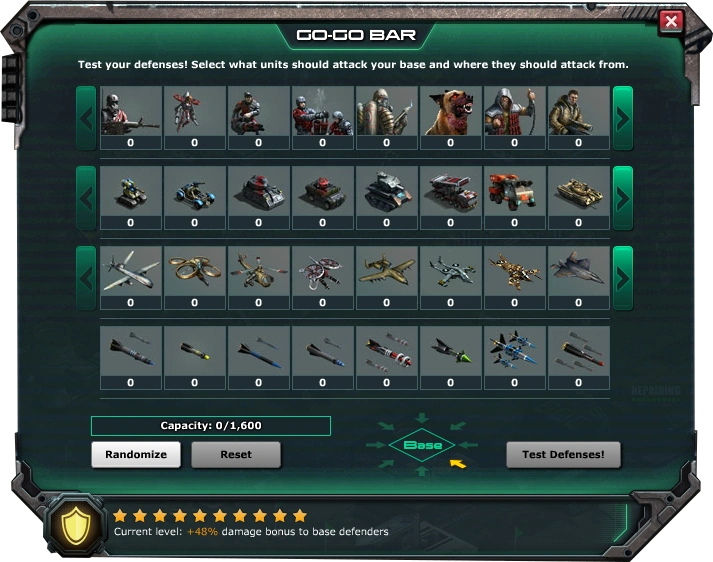Start the test with Test Defenses!
The height and width of the screenshot is (562, 713).
pos(563,454)
